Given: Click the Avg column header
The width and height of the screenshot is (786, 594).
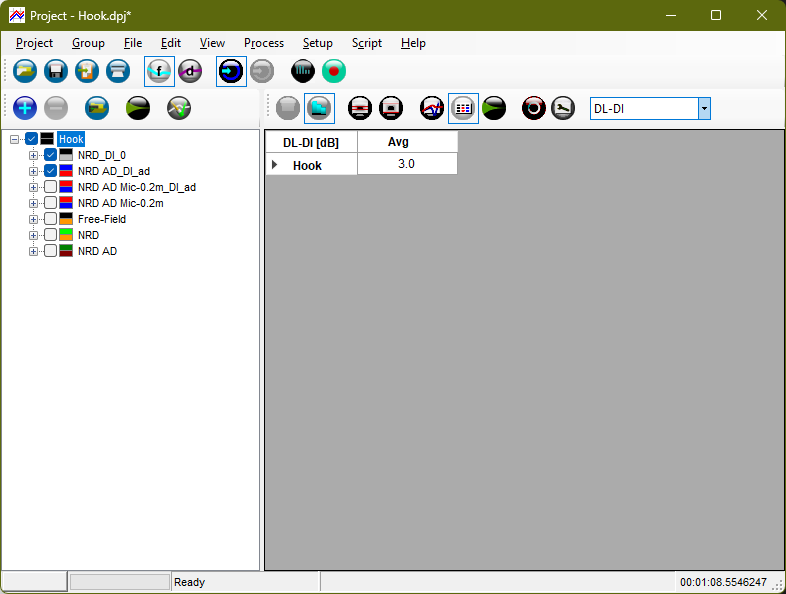Looking at the screenshot, I should [405, 142].
